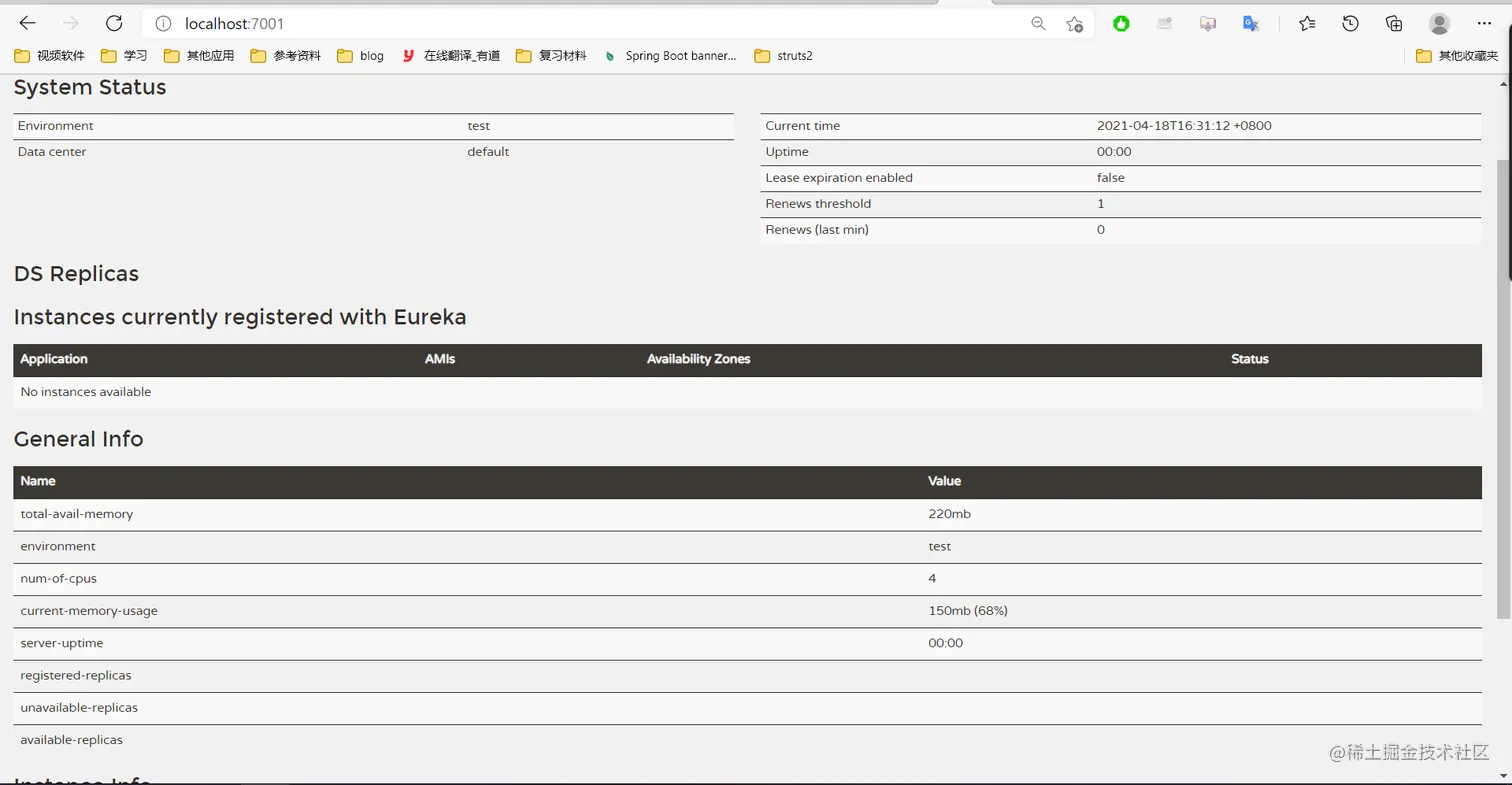Select the 2021-04-18T16:31:12 +0800 time value
The height and width of the screenshot is (785, 1512).
pos(1184,126)
